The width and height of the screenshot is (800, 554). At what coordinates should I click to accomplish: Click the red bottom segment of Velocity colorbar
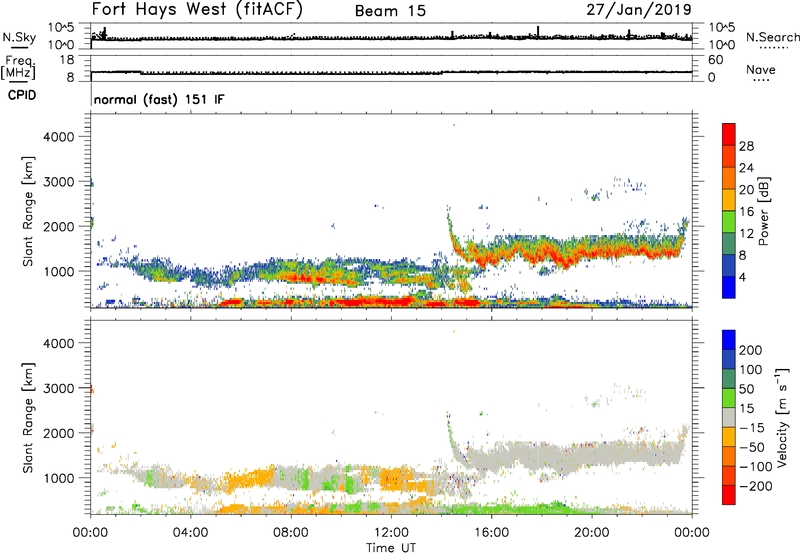click(729, 495)
